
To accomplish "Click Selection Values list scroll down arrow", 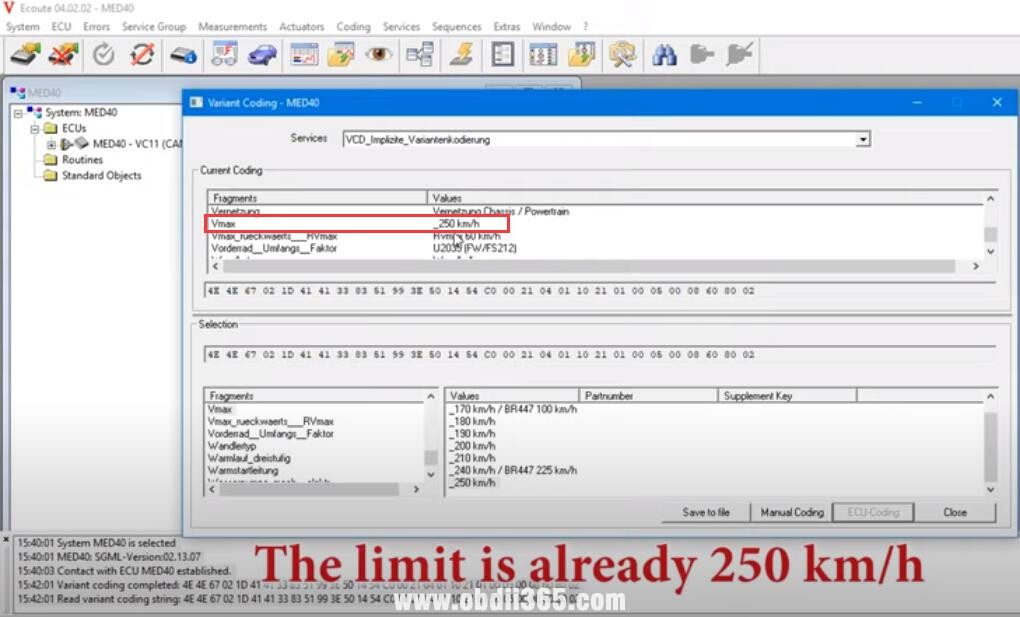I will (x=990, y=489).
